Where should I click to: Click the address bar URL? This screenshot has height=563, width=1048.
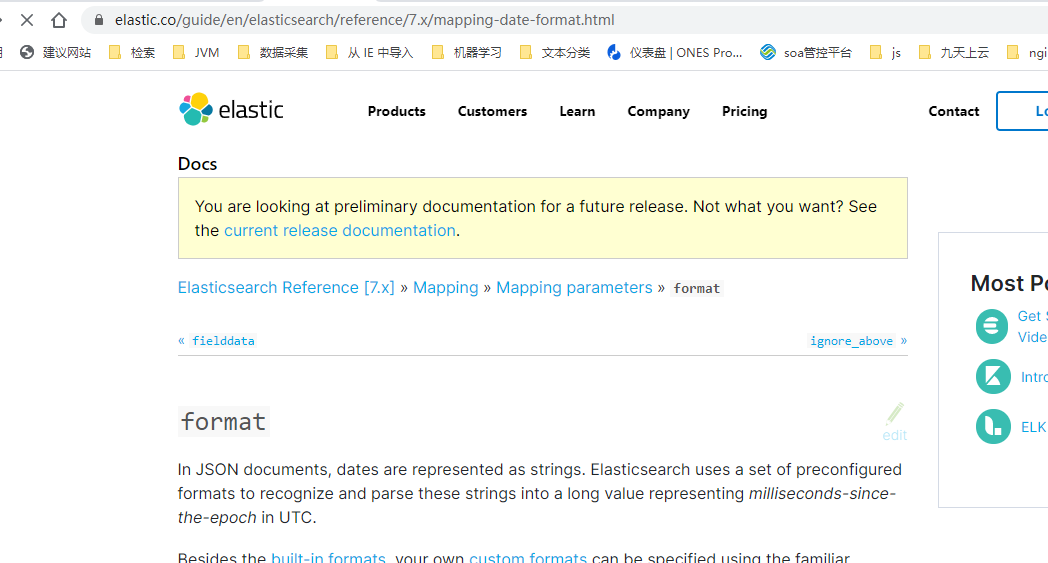[x=364, y=20]
